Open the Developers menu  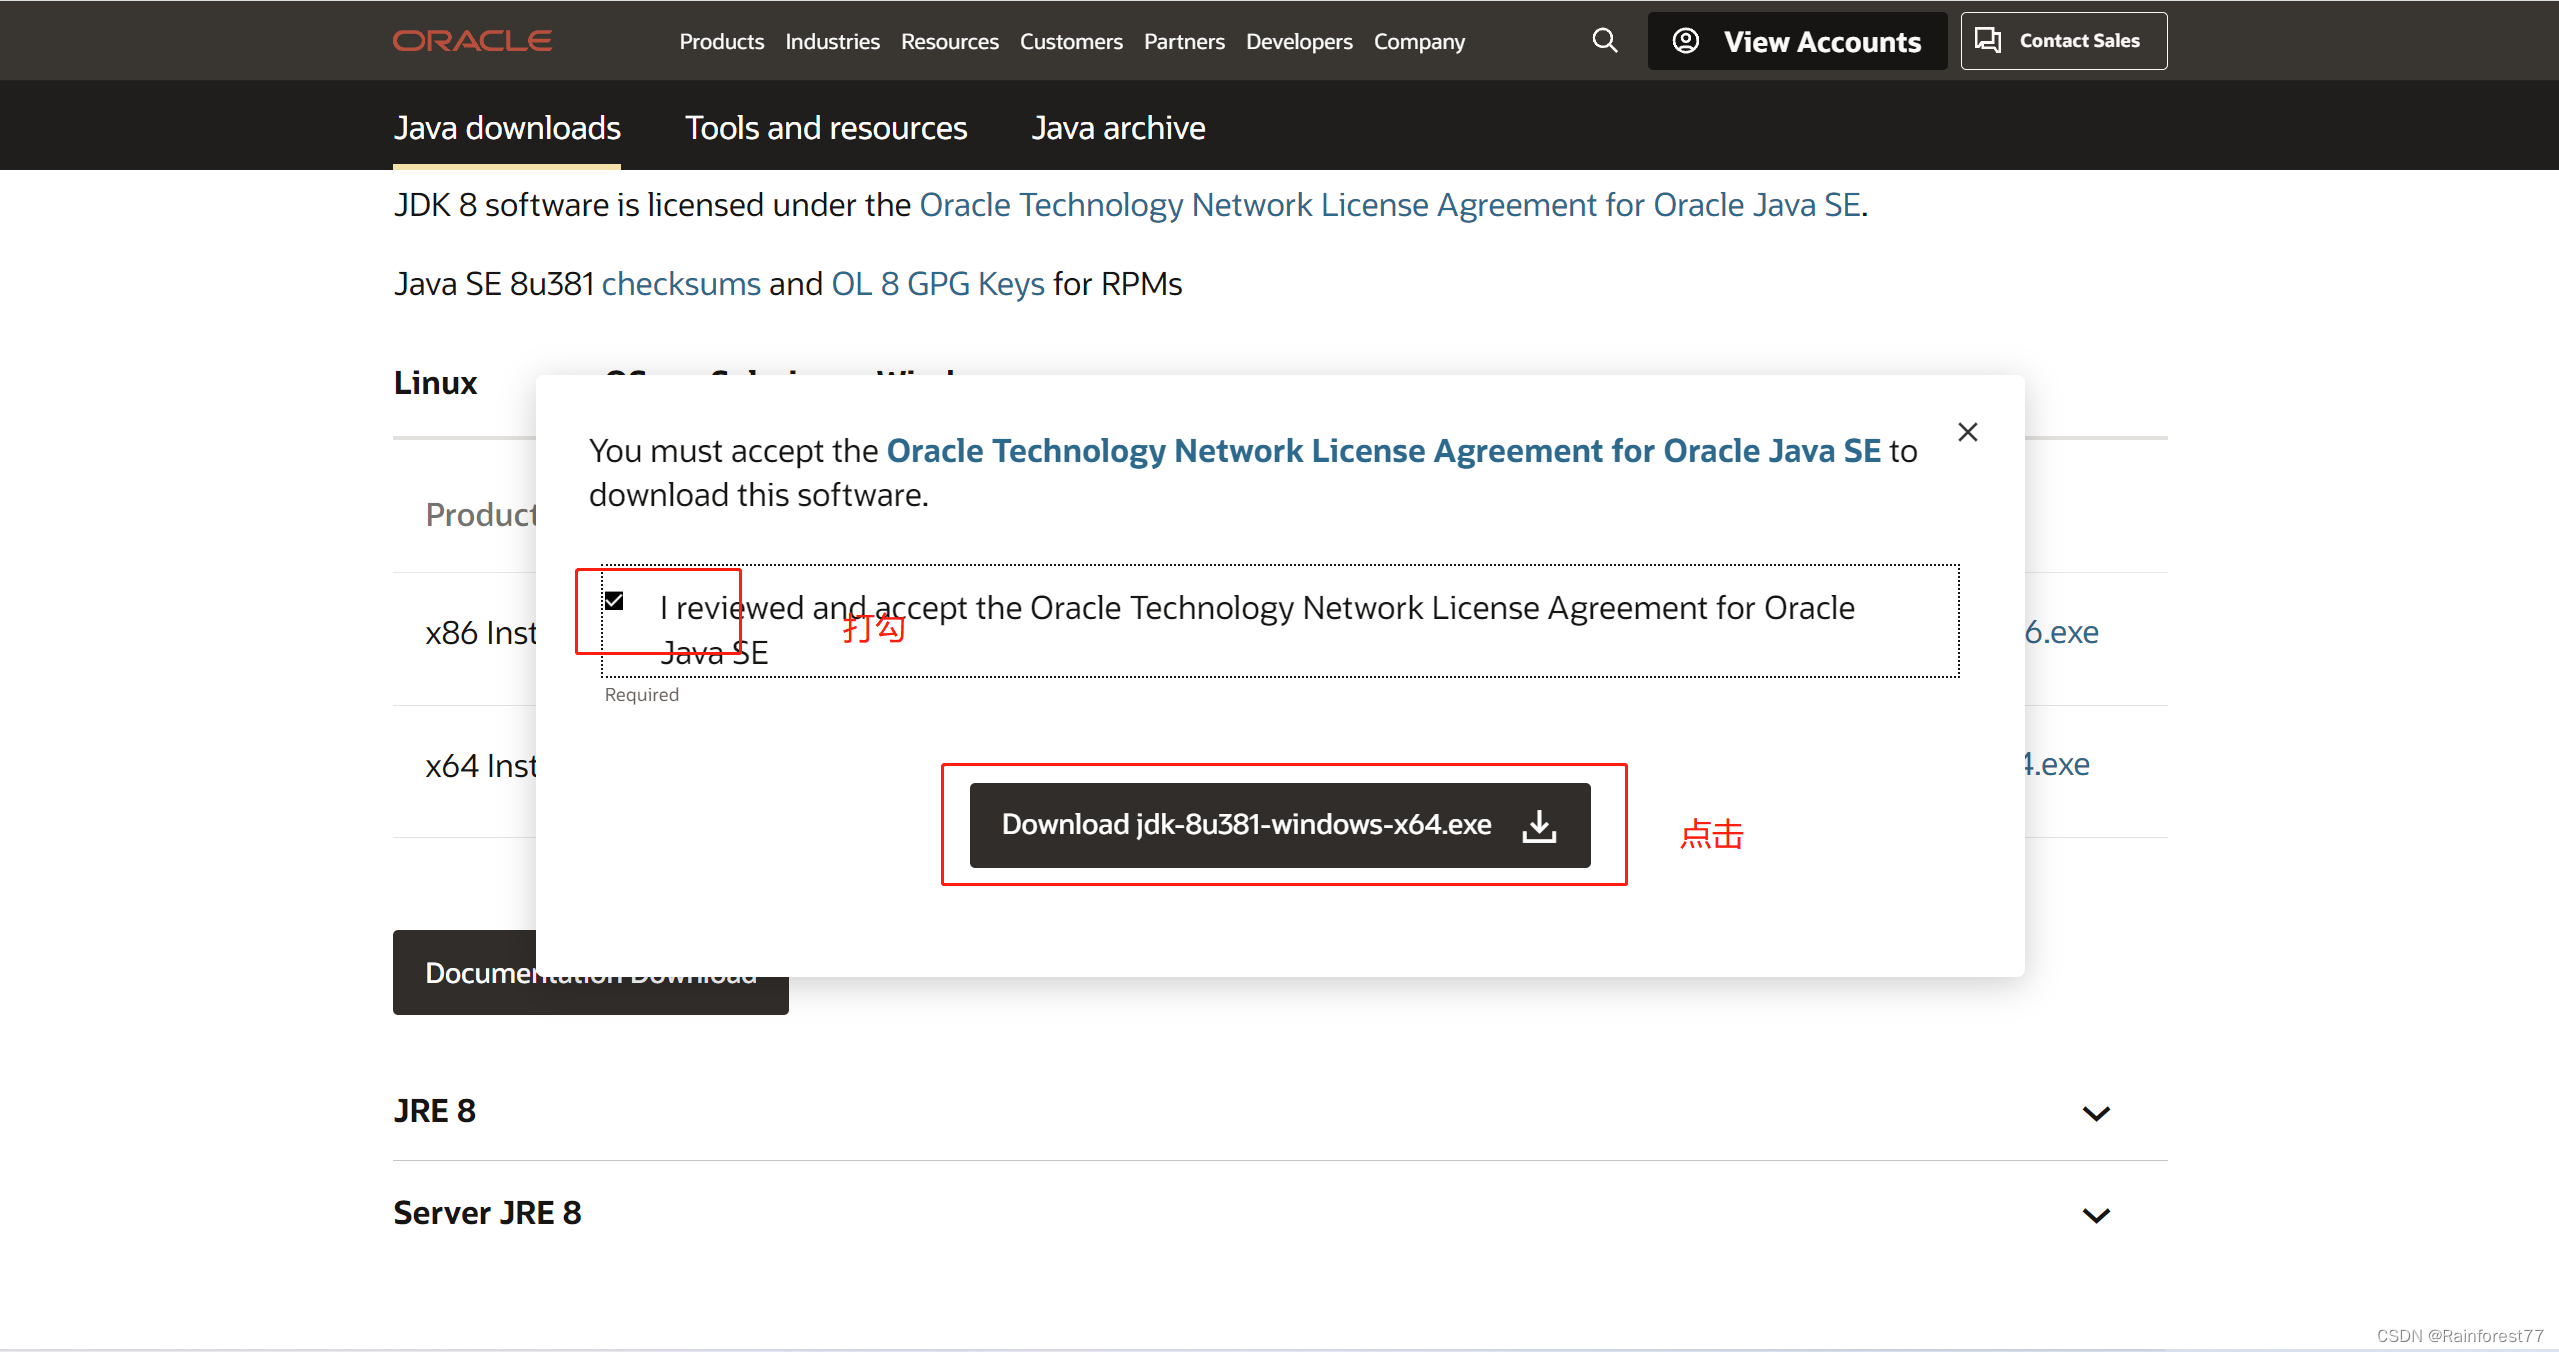pyautogui.click(x=1298, y=42)
